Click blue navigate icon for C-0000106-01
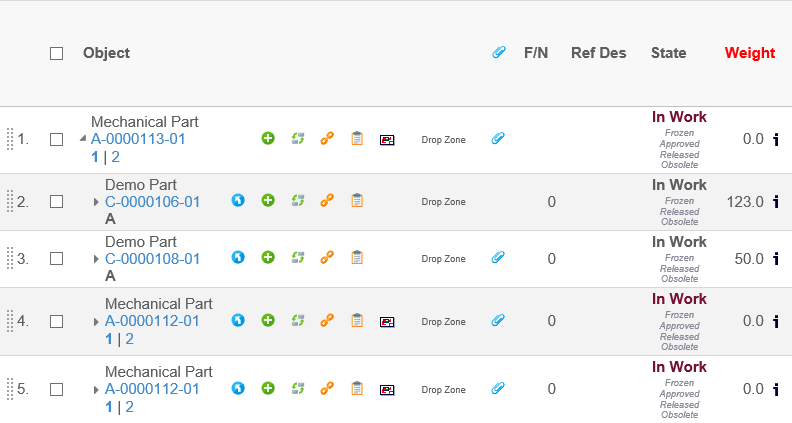 point(238,201)
